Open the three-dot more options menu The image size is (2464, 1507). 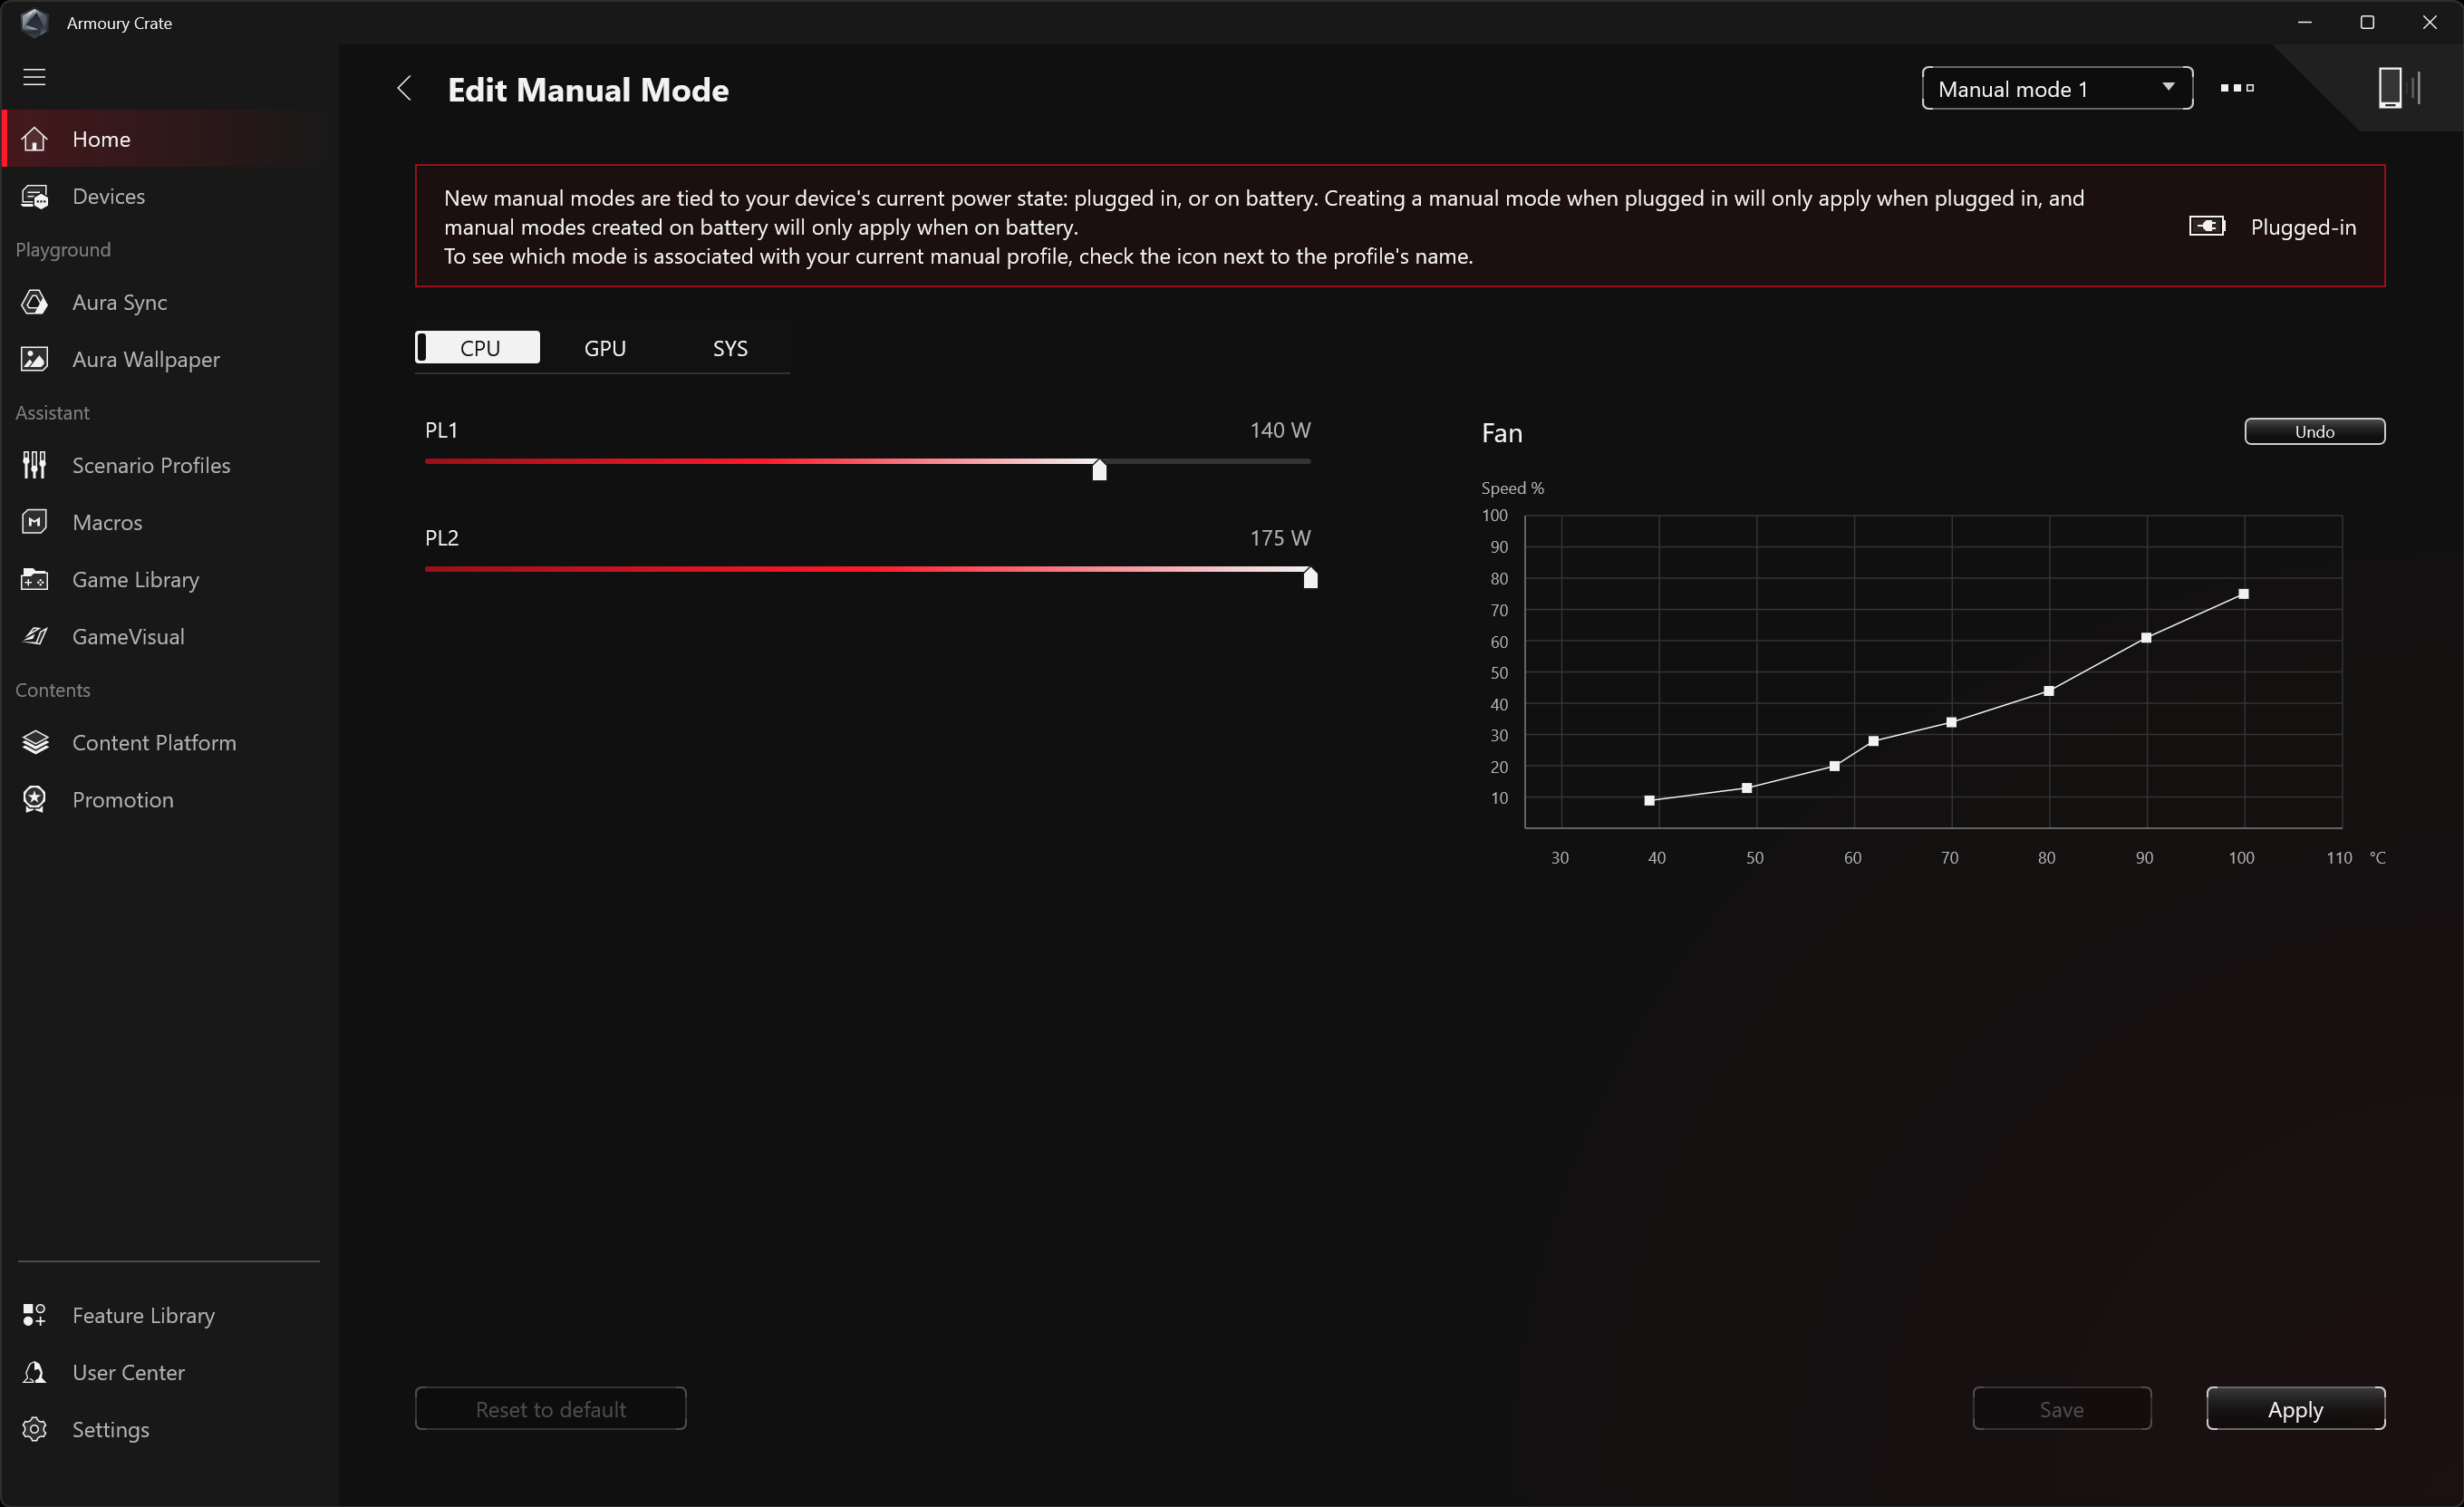pos(2236,88)
